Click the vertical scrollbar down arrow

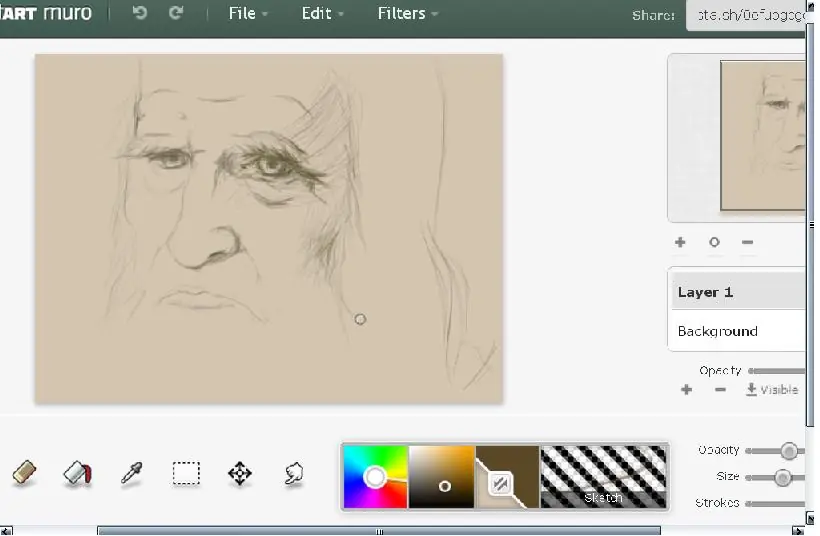coord(811,519)
